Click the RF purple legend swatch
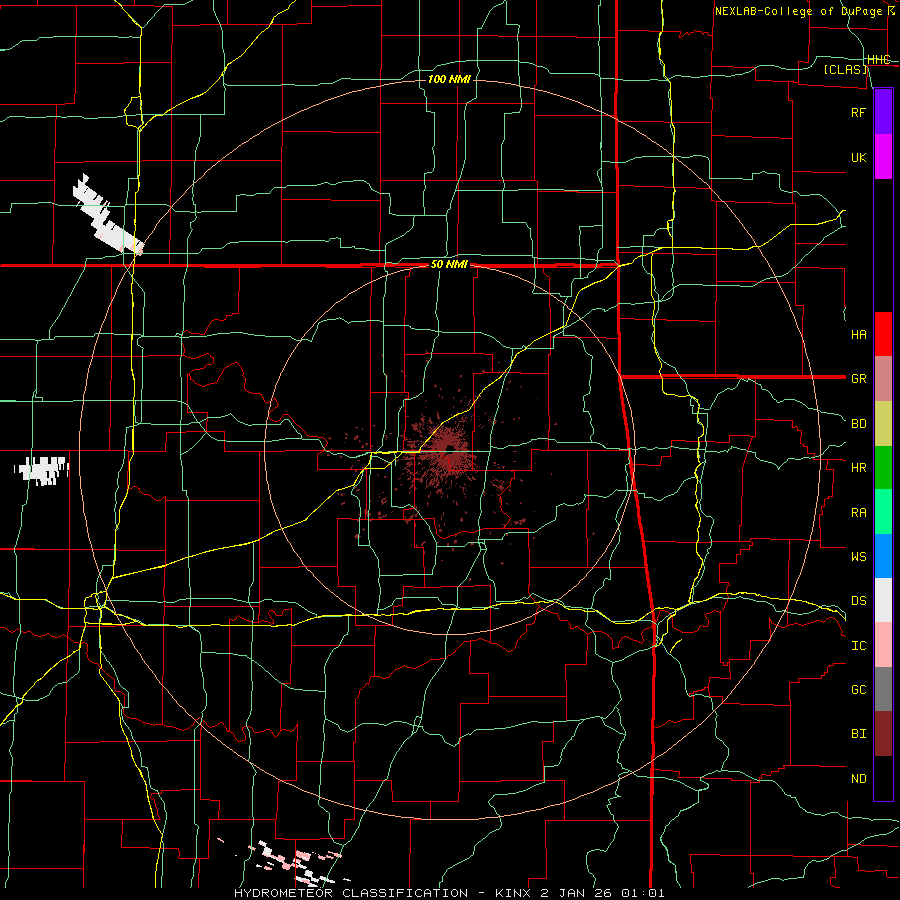The width and height of the screenshot is (900, 900). [x=883, y=112]
